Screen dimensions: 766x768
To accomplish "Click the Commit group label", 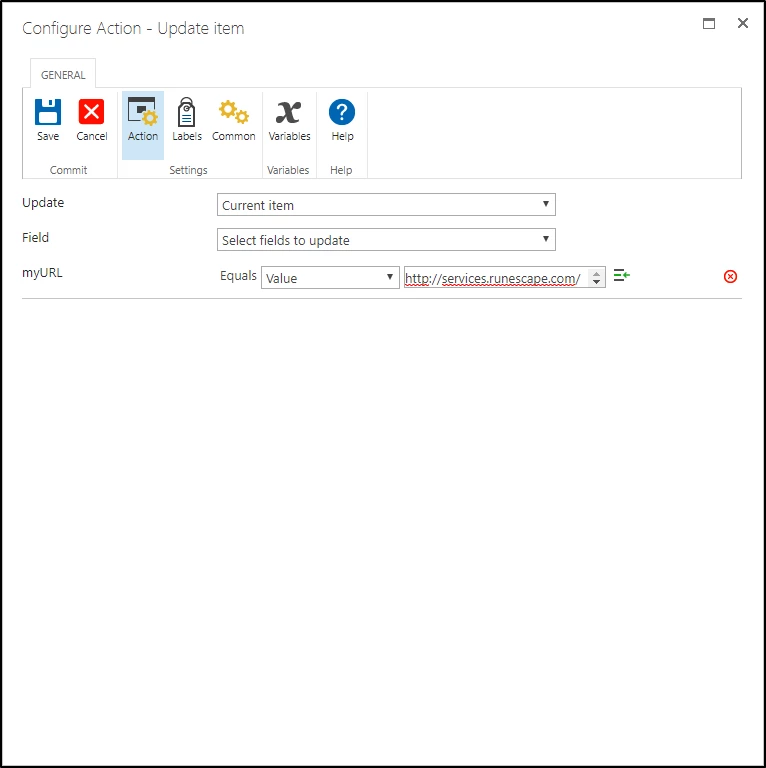I will tap(69, 170).
